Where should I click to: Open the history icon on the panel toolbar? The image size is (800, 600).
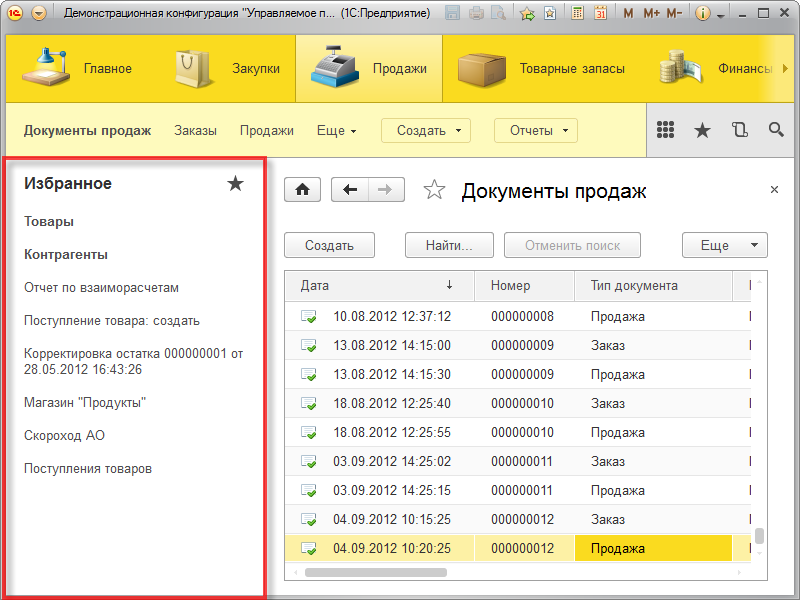point(737,130)
